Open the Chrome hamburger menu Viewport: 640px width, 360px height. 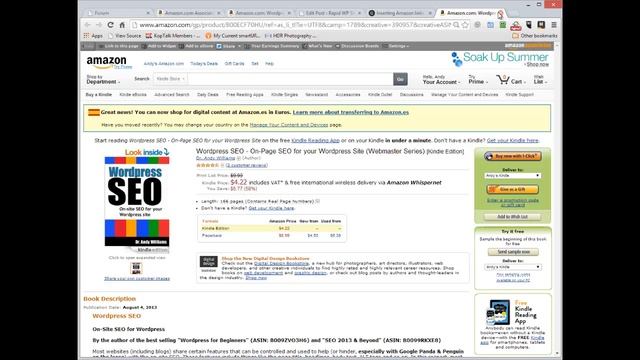click(x=554, y=25)
